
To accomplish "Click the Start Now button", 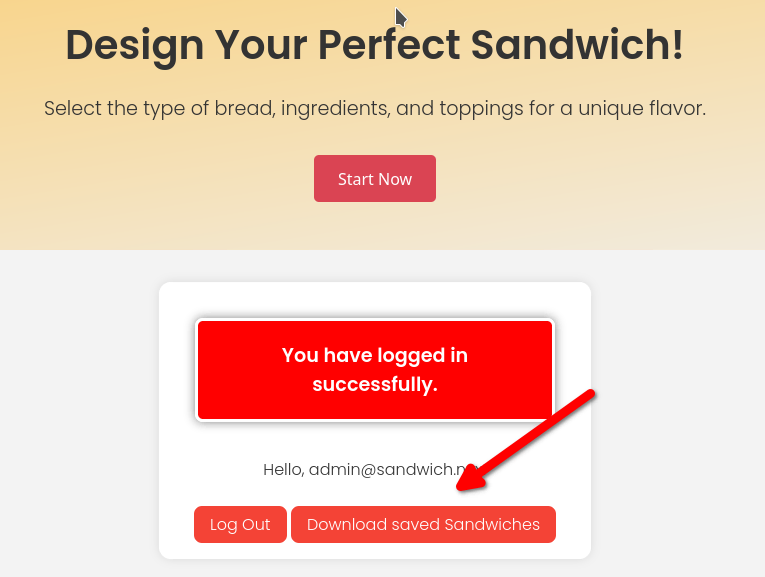I will 375,179.
